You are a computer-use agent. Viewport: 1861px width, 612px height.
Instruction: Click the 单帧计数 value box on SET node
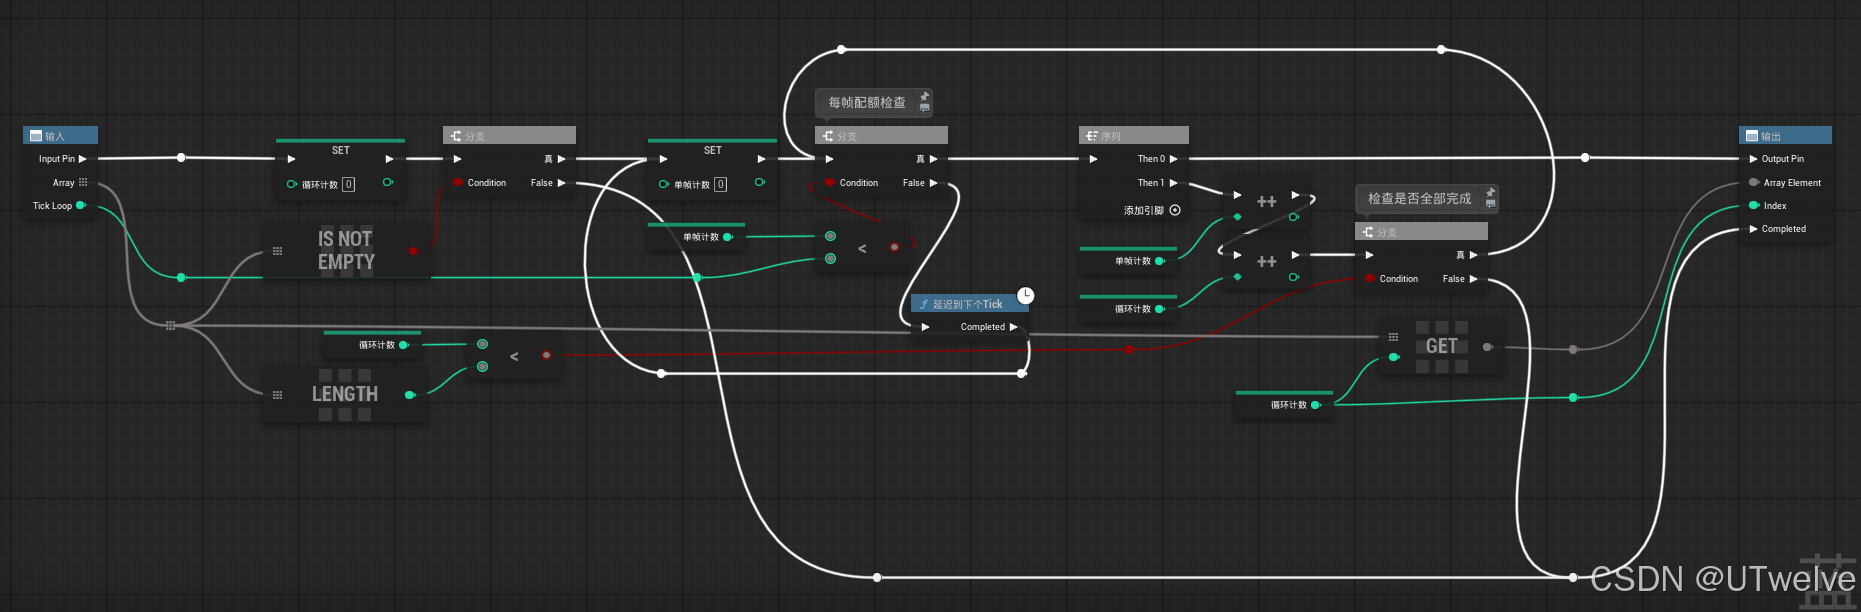click(720, 184)
